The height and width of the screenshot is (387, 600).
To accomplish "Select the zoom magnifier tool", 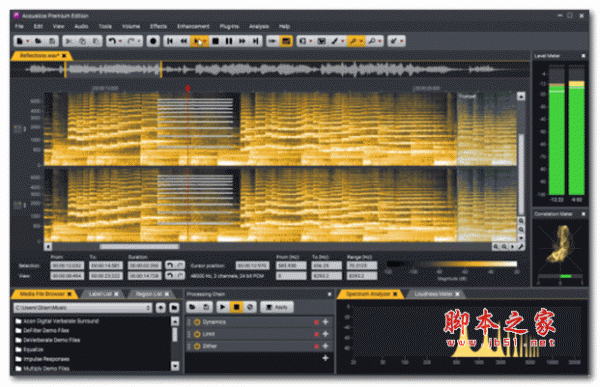I will [372, 41].
